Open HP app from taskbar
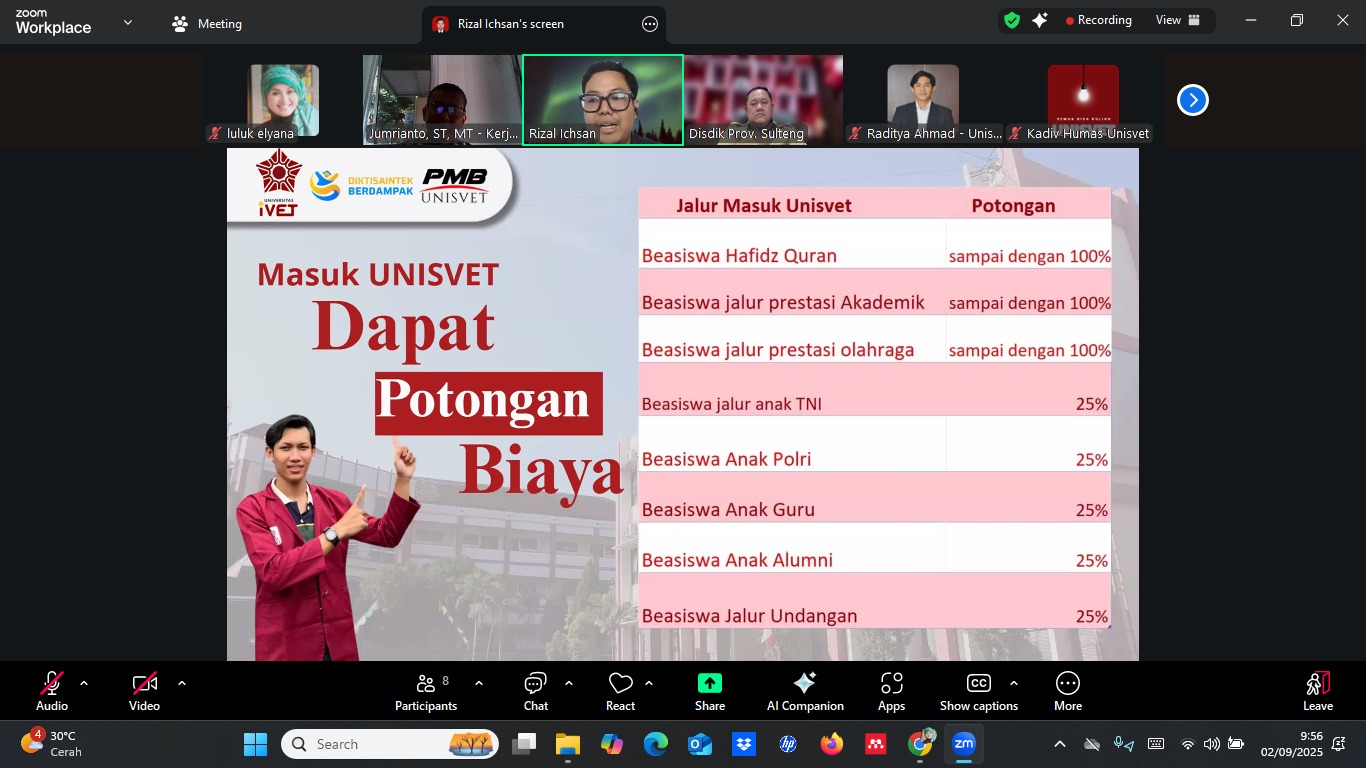The height and width of the screenshot is (768, 1366). click(x=788, y=744)
